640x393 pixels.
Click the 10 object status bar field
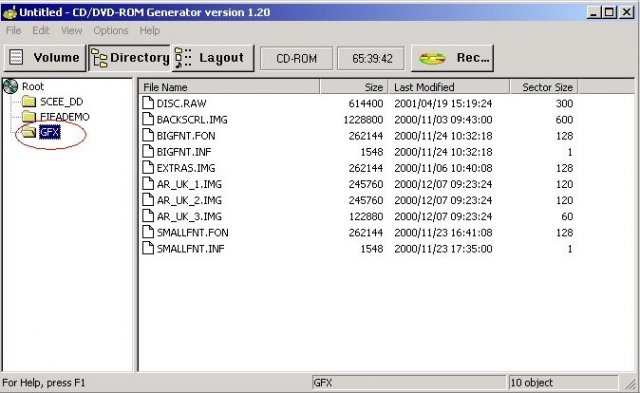tap(563, 383)
